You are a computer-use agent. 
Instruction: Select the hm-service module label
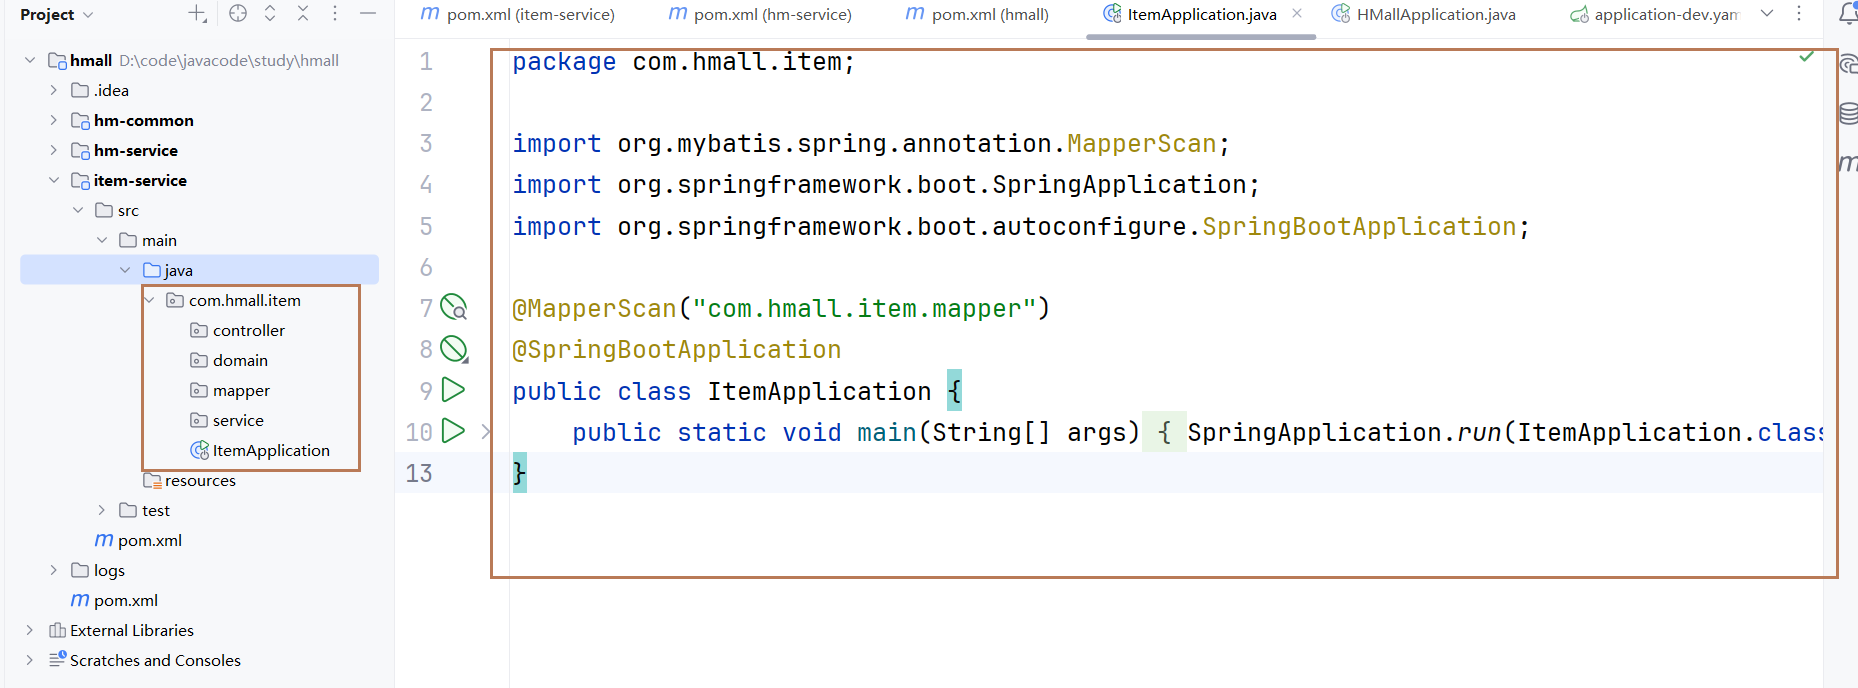click(x=136, y=150)
